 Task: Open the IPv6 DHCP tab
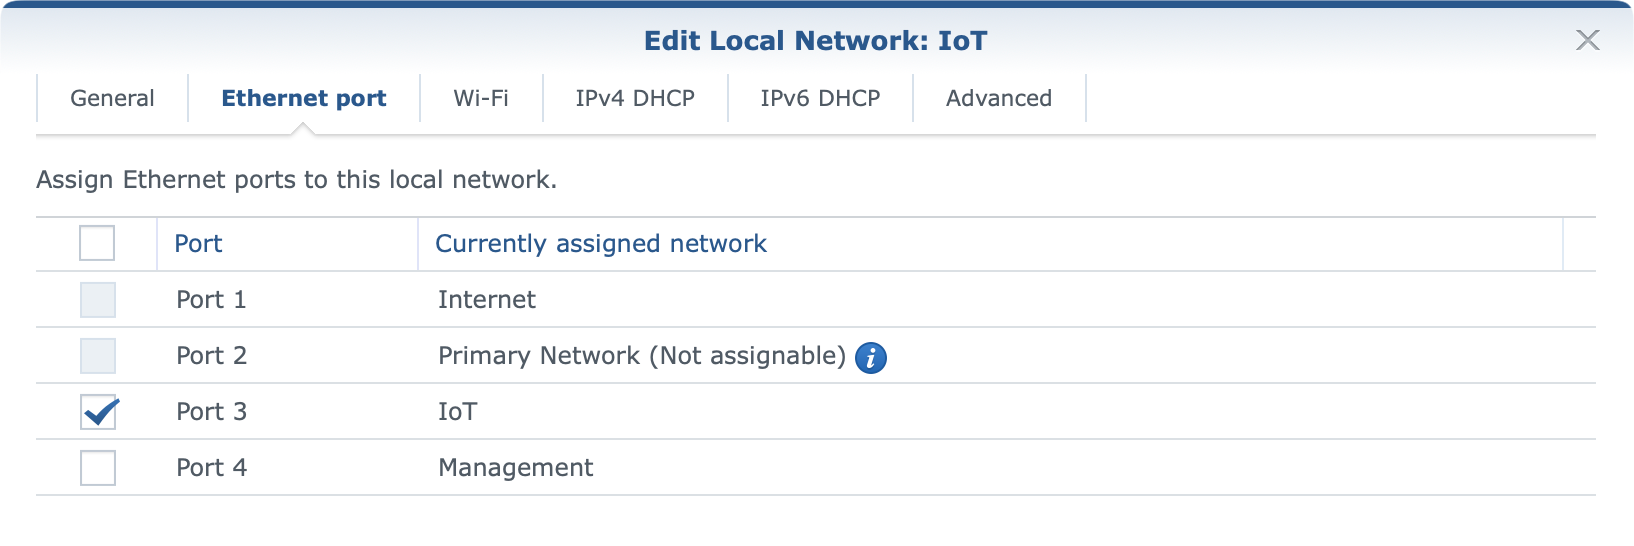click(x=820, y=98)
